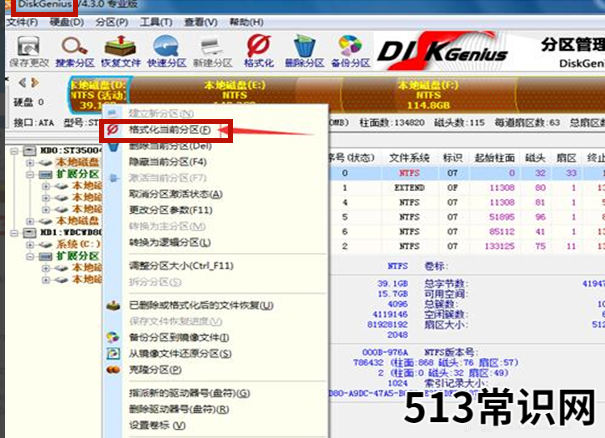Open the 分区(P) menu
The height and width of the screenshot is (438, 605).
(112, 22)
